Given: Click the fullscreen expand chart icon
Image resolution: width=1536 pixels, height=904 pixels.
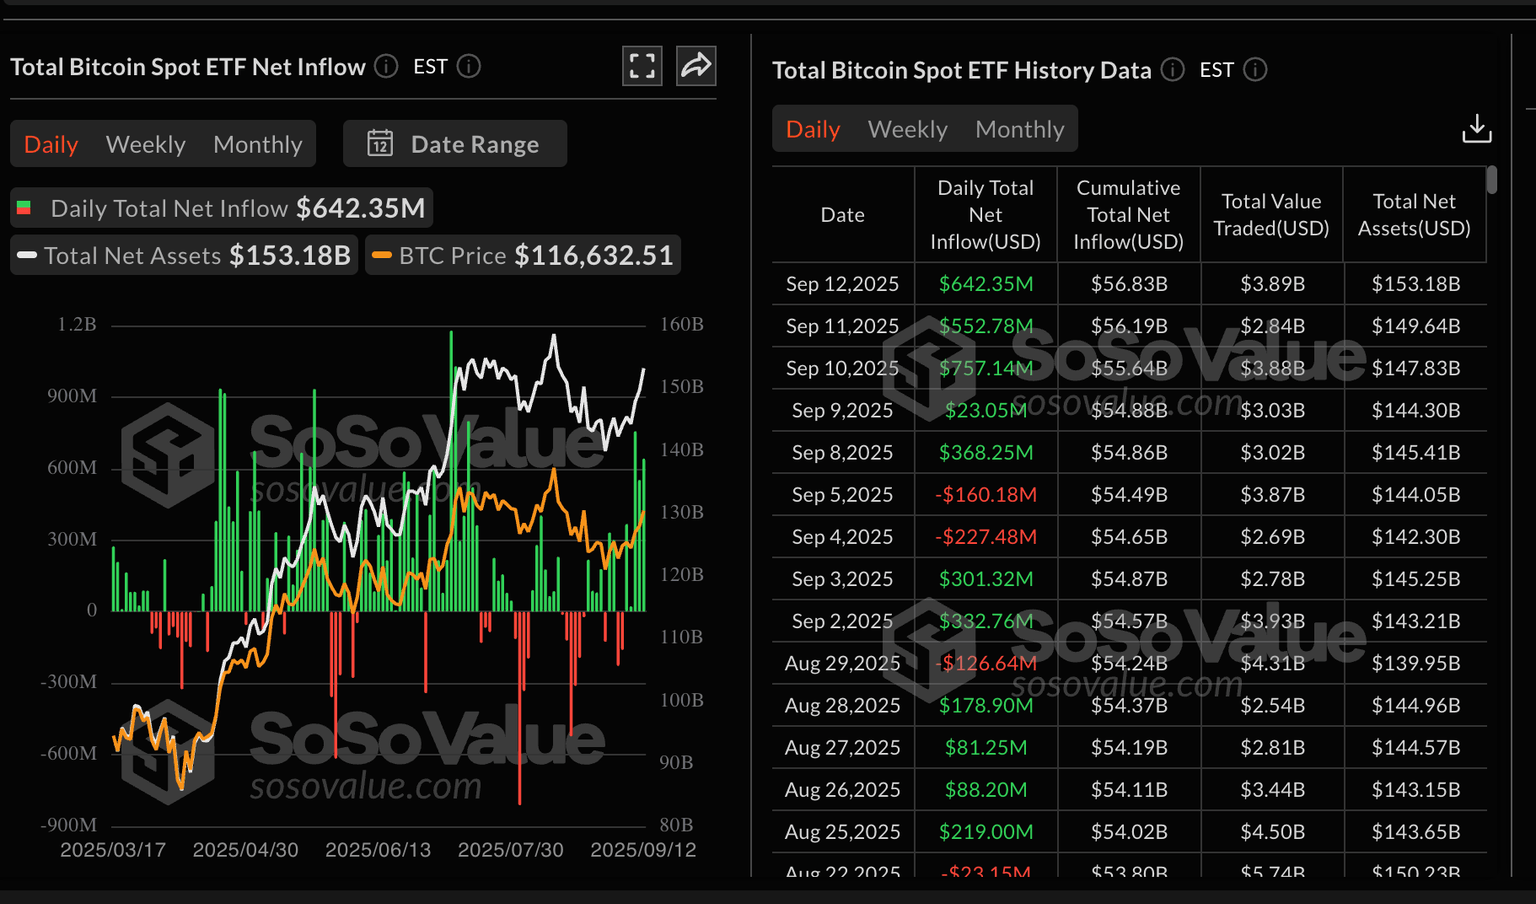Looking at the screenshot, I should point(642,67).
